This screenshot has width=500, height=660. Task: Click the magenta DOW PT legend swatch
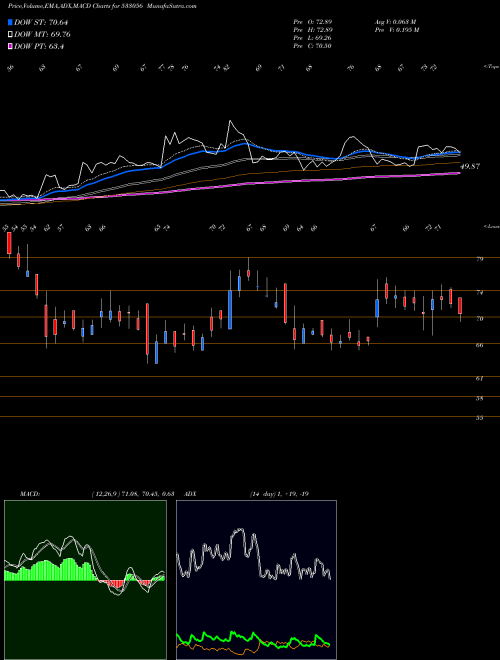[11, 46]
